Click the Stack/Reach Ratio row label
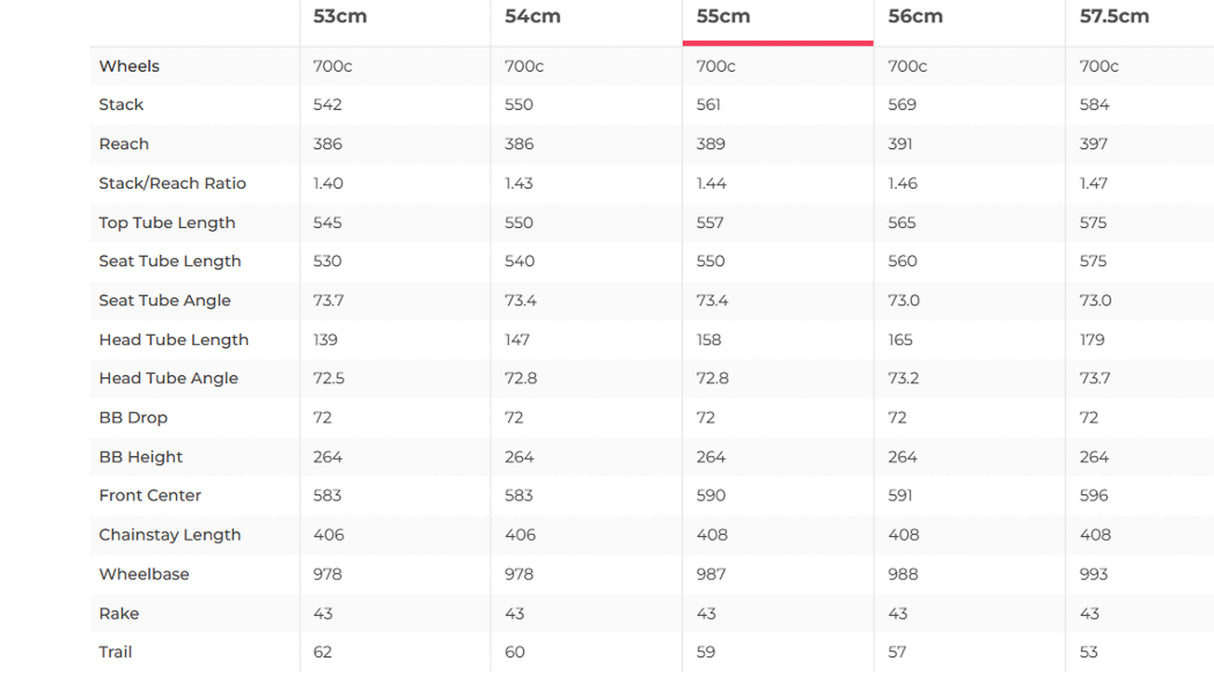Screen dimensions: 1214x683 click(x=172, y=183)
